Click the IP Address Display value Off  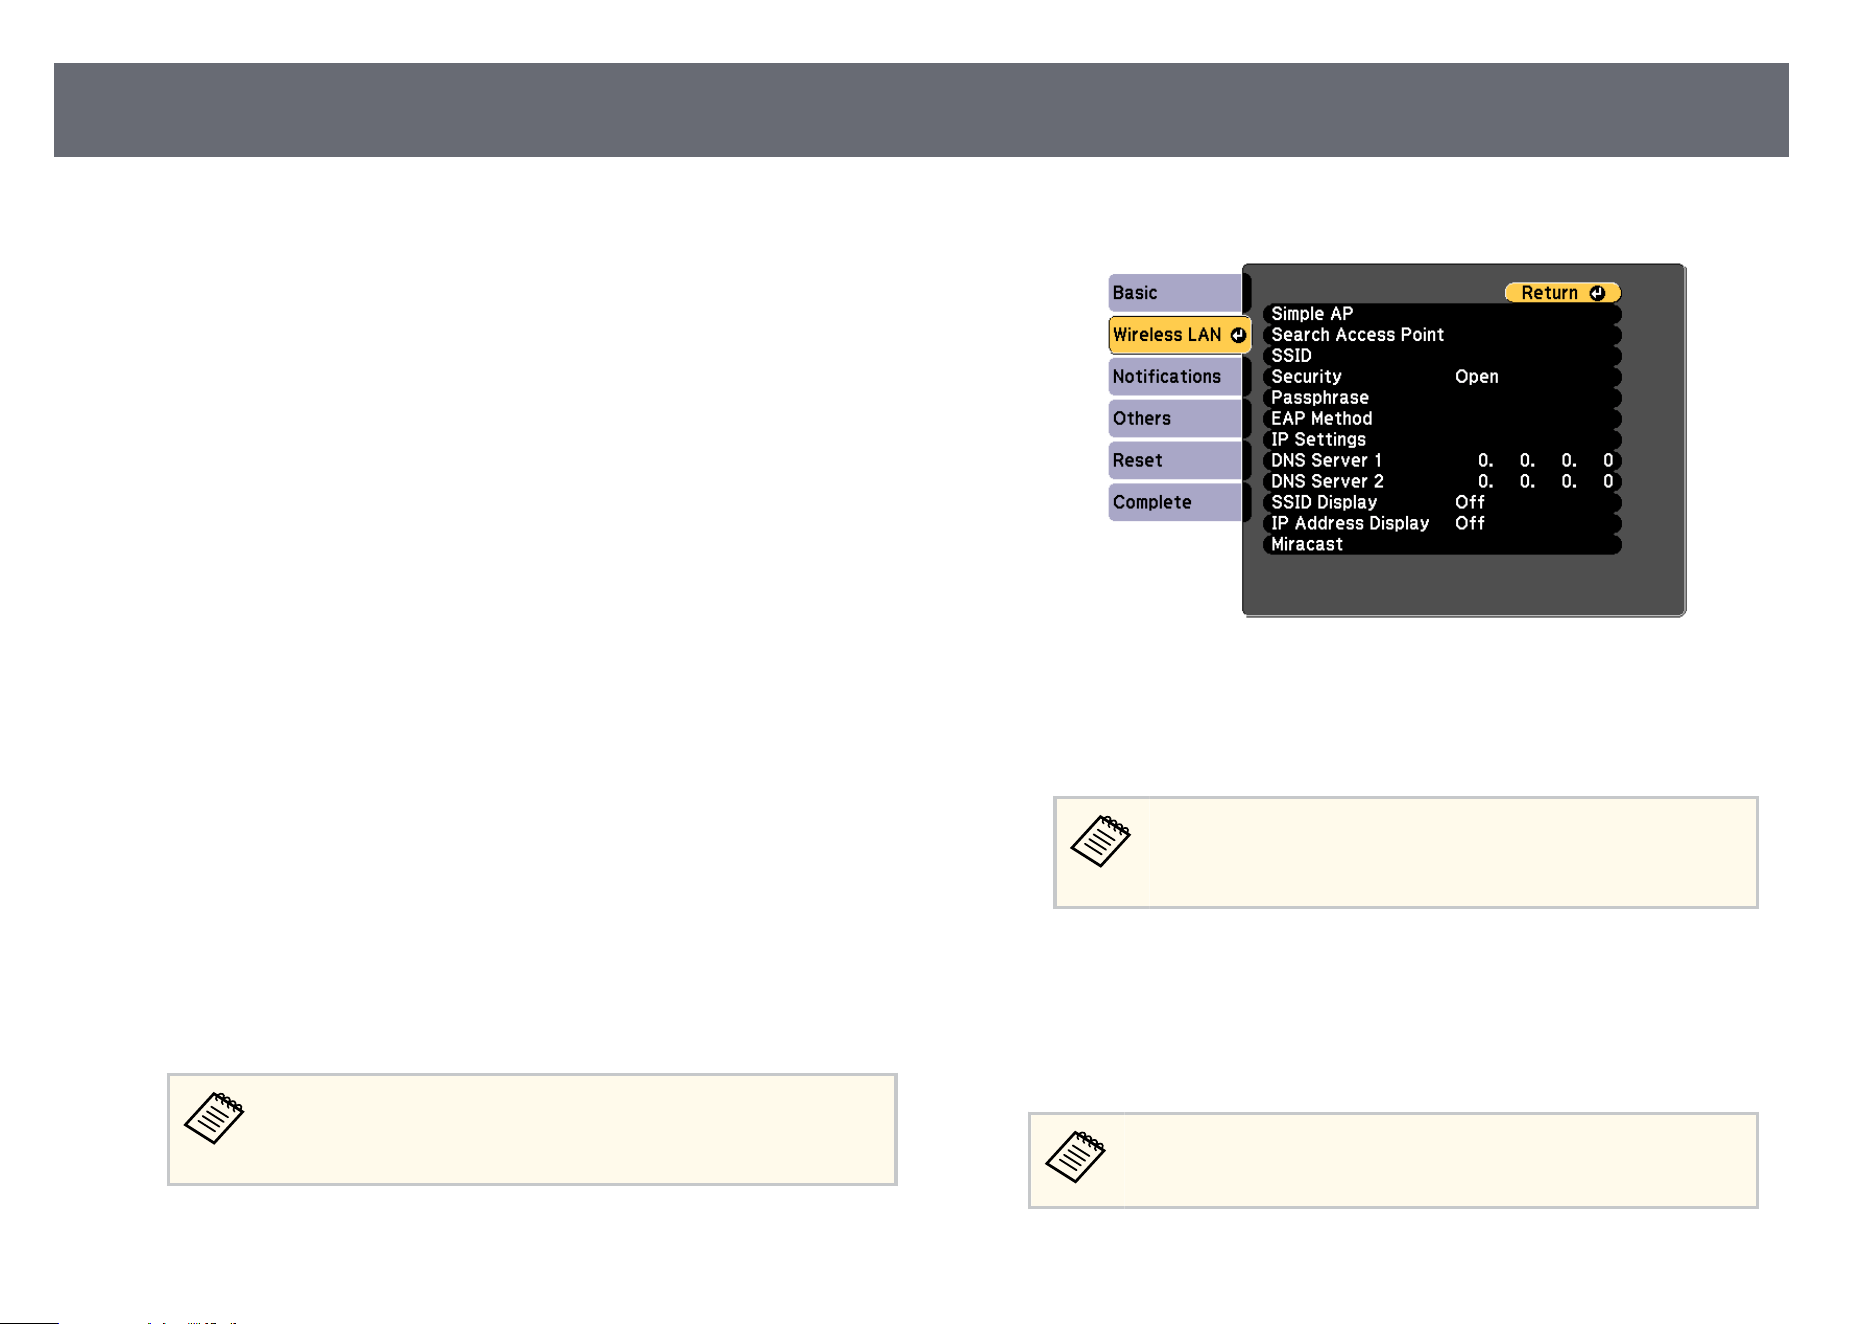point(1469,524)
